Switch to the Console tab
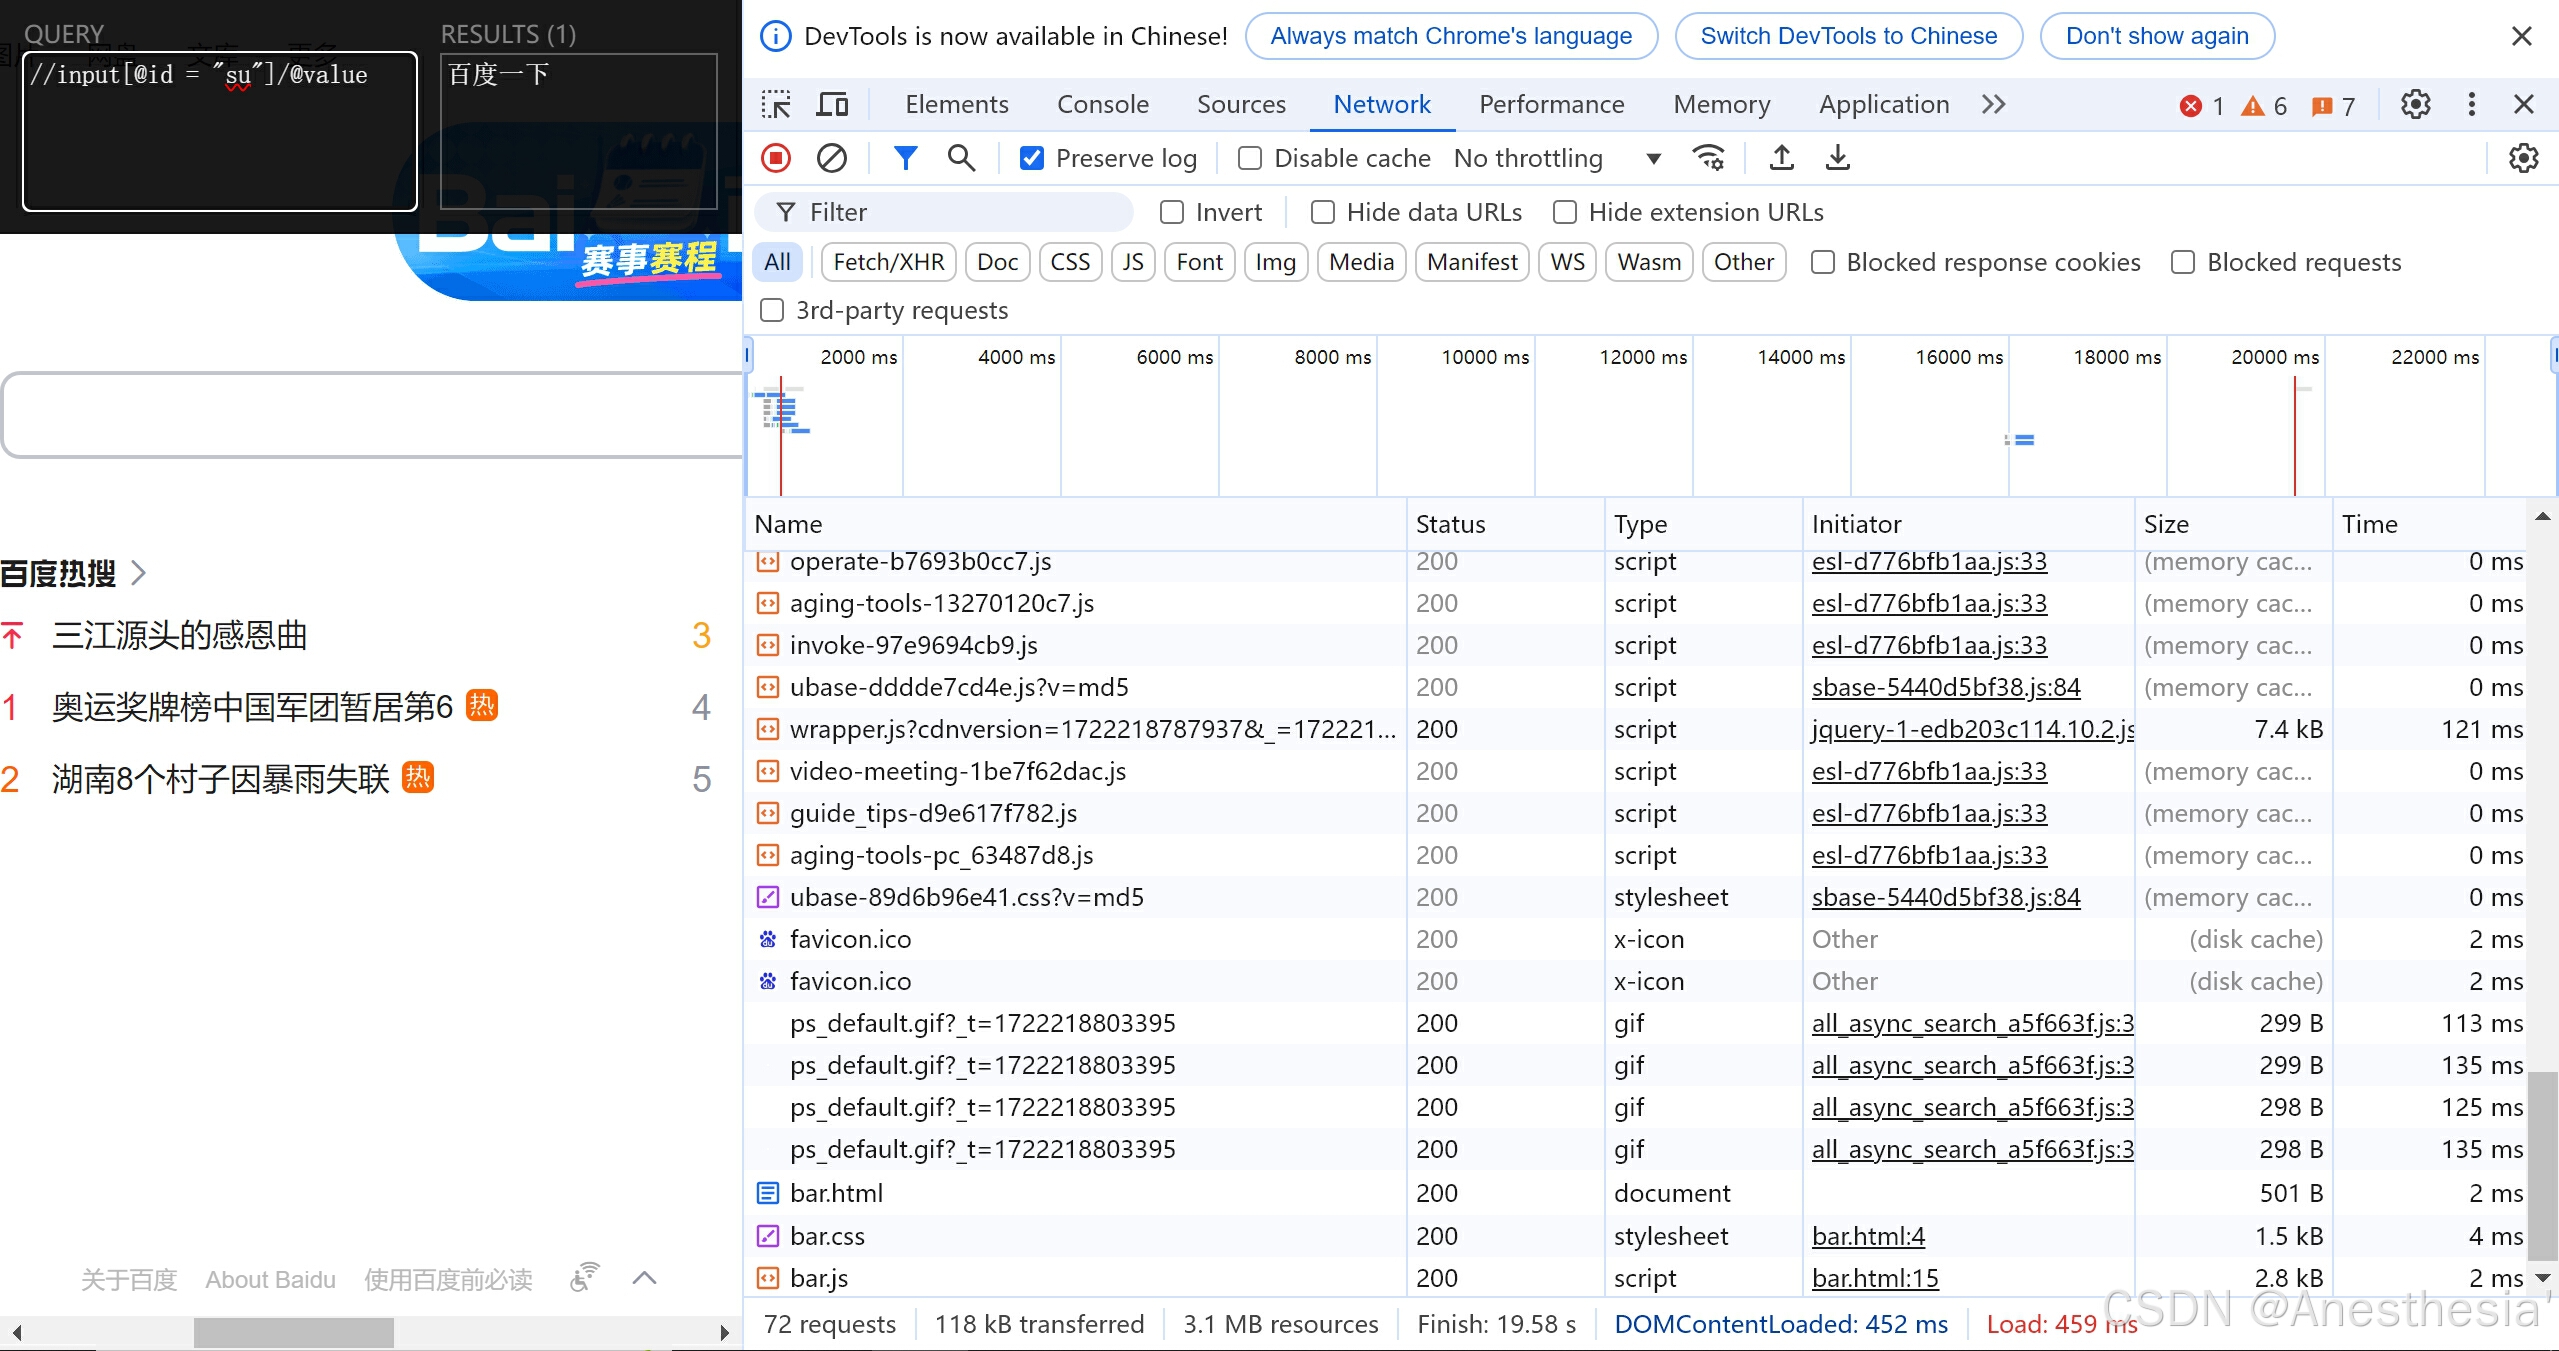This screenshot has width=2559, height=1351. click(x=1103, y=104)
